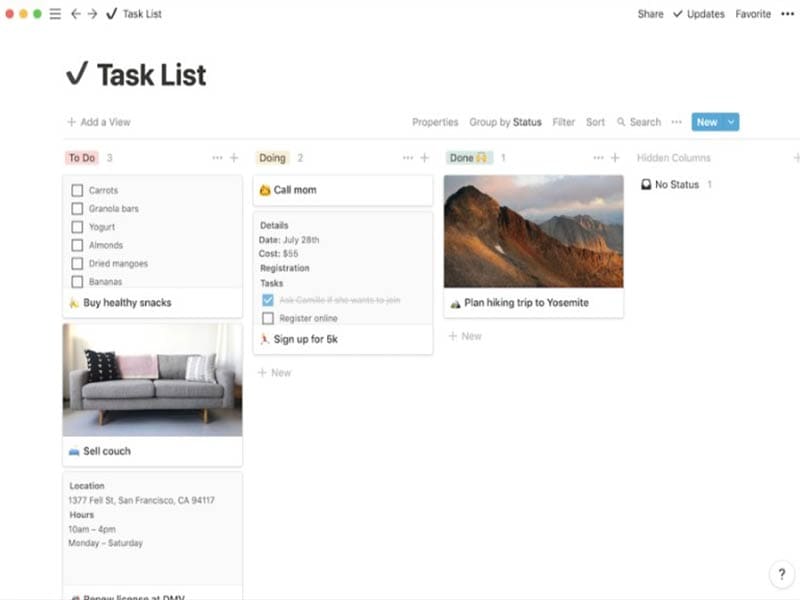The height and width of the screenshot is (600, 800).
Task: Open the top-right page options ellipsis
Action: [787, 14]
